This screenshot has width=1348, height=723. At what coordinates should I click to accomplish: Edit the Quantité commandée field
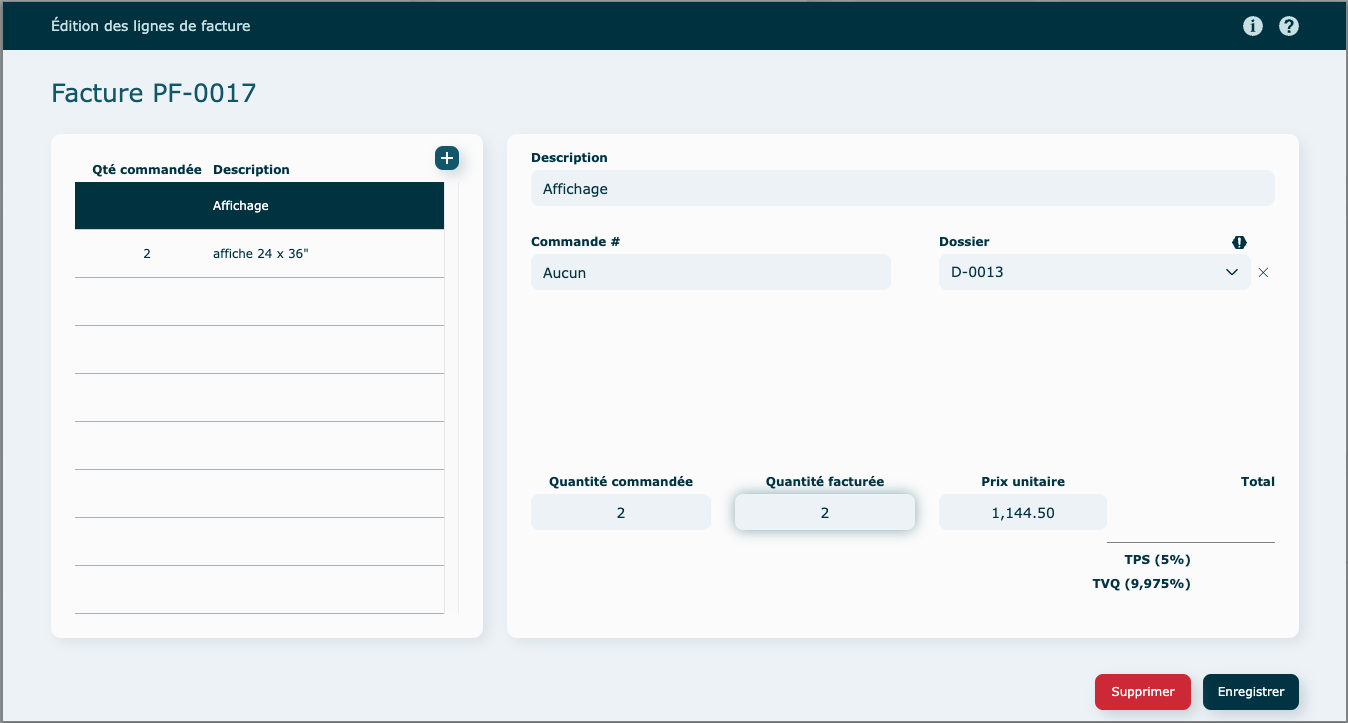(x=620, y=512)
